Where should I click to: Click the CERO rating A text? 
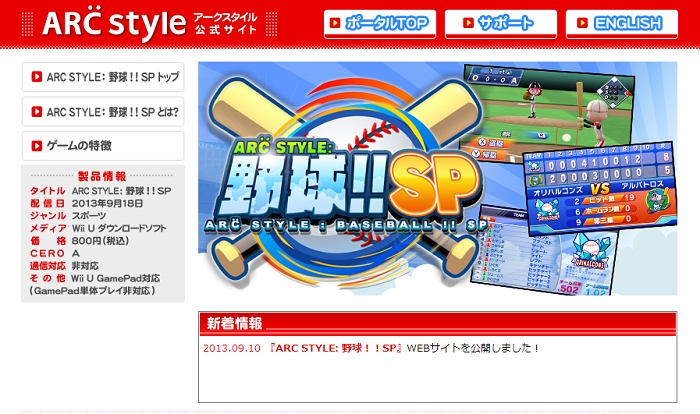pyautogui.click(x=76, y=253)
